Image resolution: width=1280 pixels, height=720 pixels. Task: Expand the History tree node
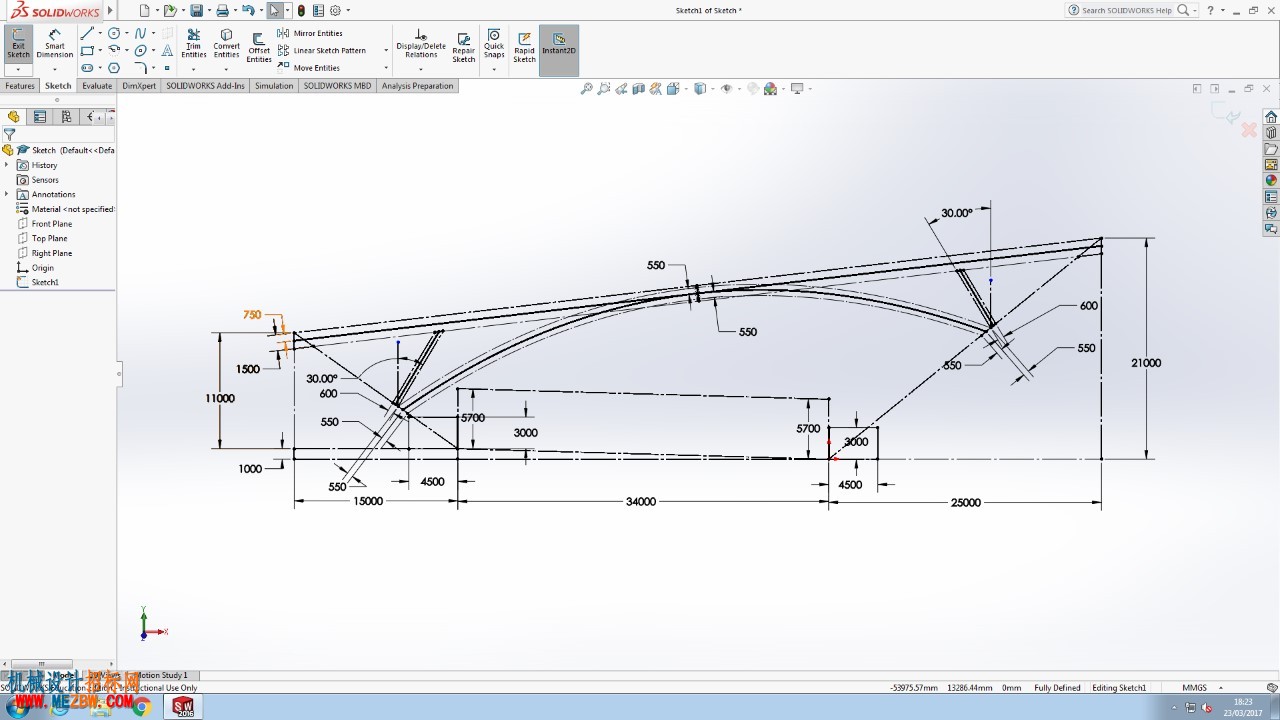7,165
